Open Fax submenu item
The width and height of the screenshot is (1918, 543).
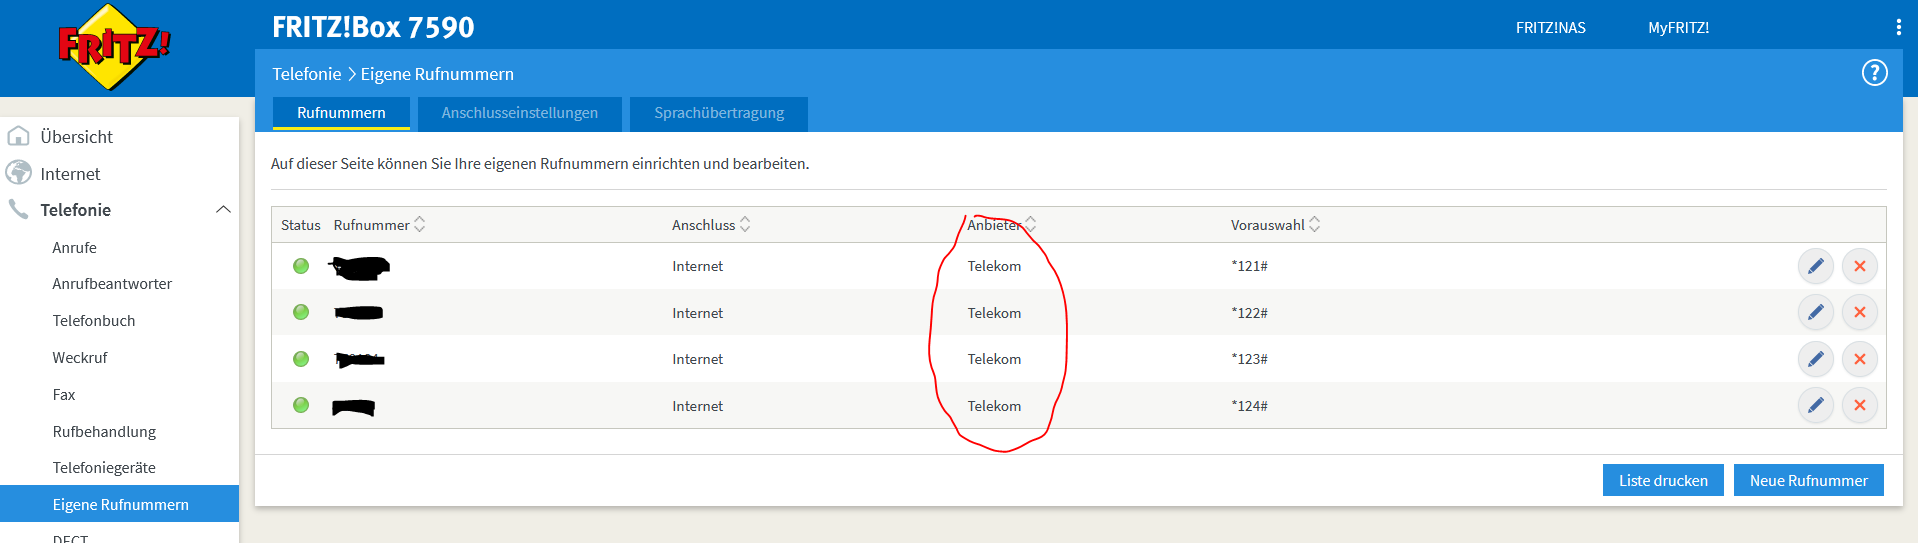pyautogui.click(x=63, y=395)
